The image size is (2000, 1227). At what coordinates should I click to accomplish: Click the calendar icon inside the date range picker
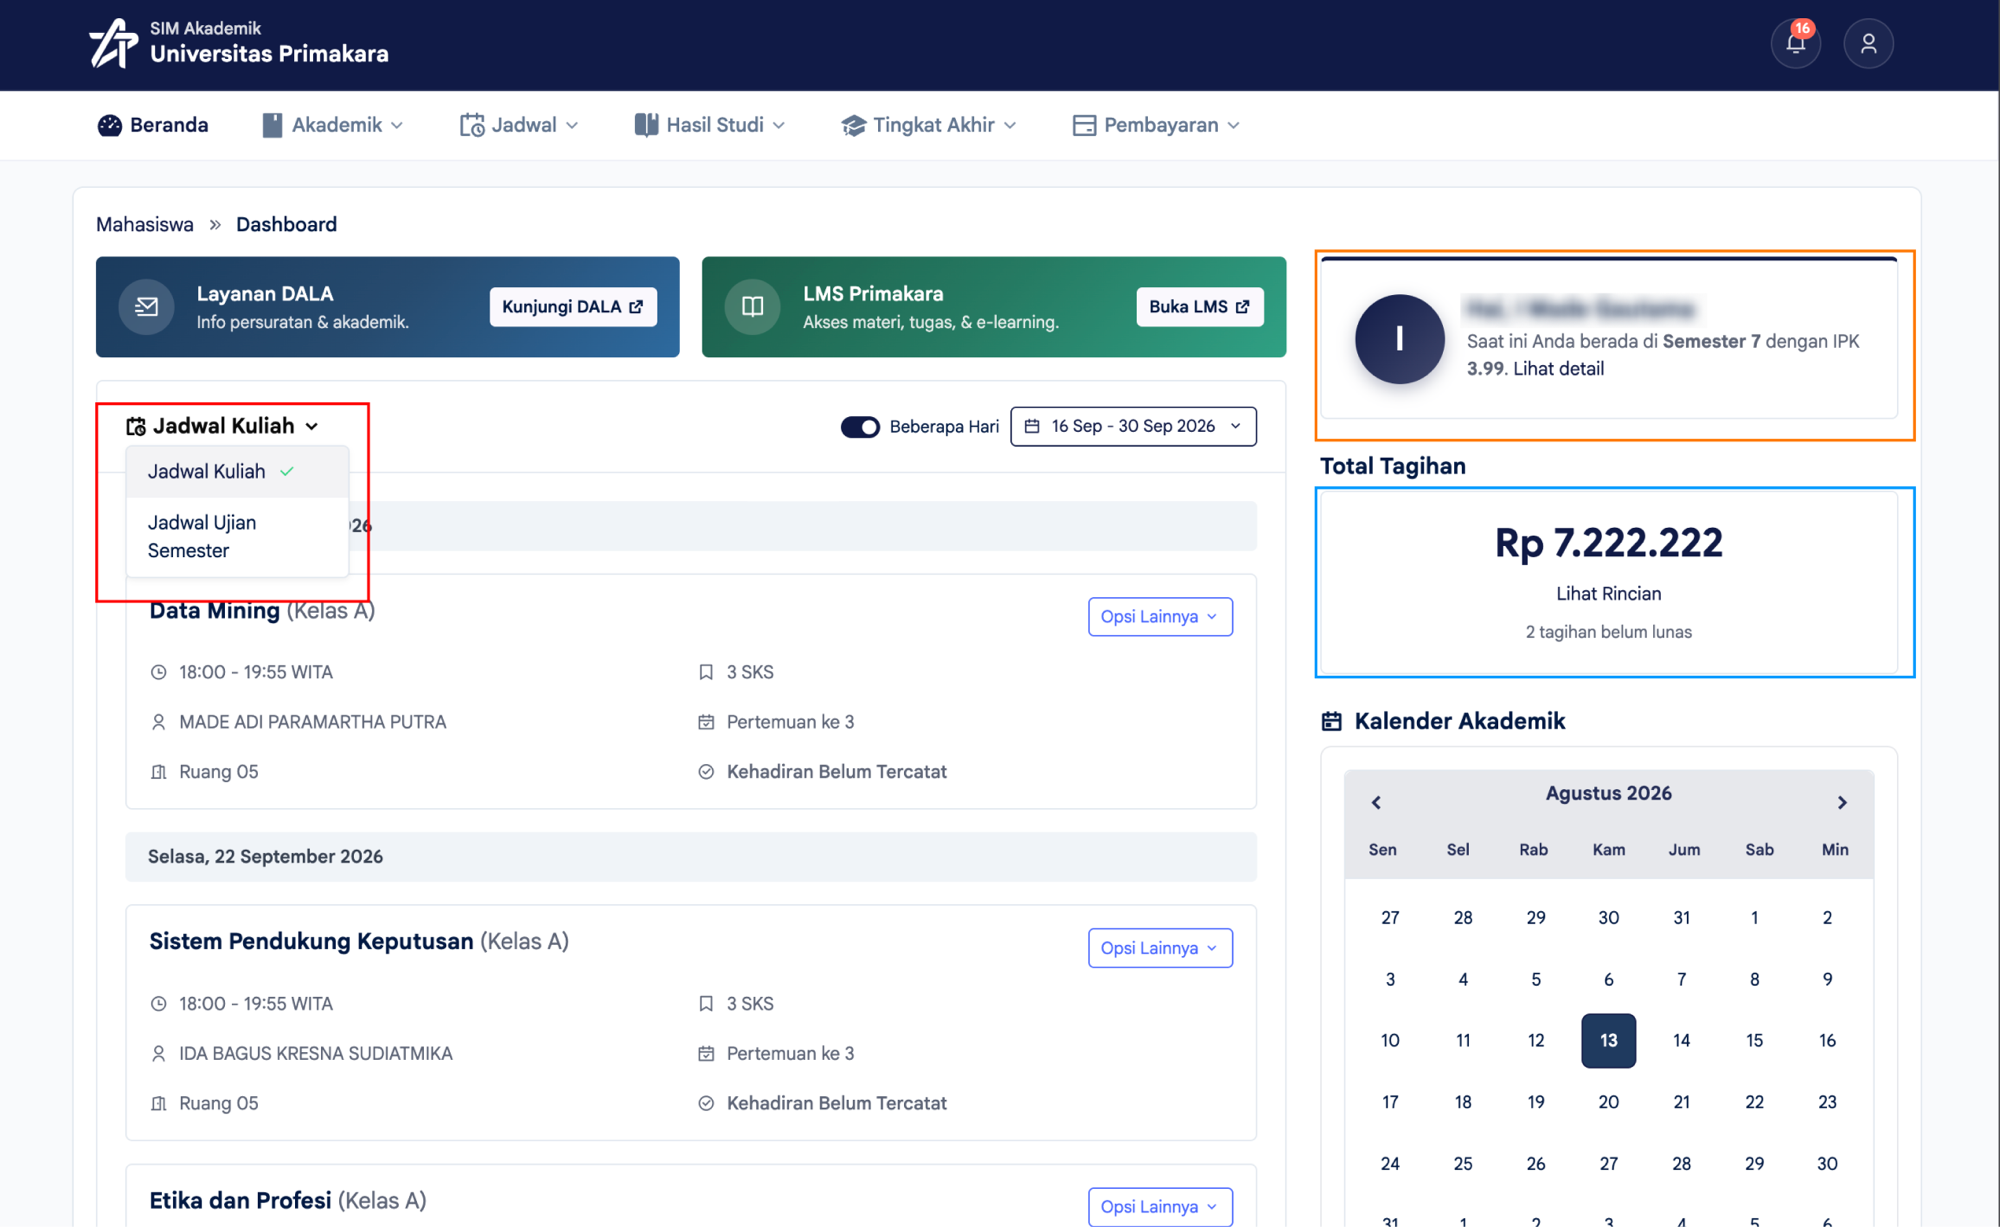[1032, 426]
